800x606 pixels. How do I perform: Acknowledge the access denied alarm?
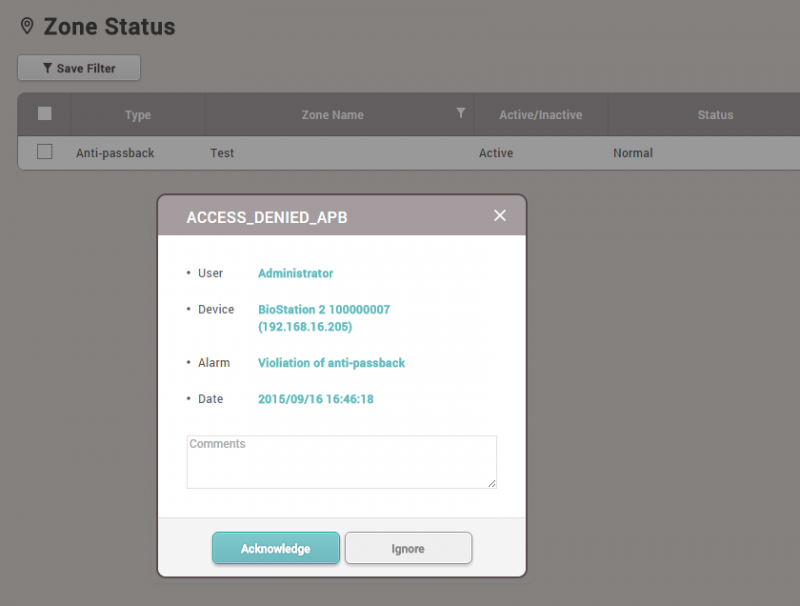click(275, 549)
